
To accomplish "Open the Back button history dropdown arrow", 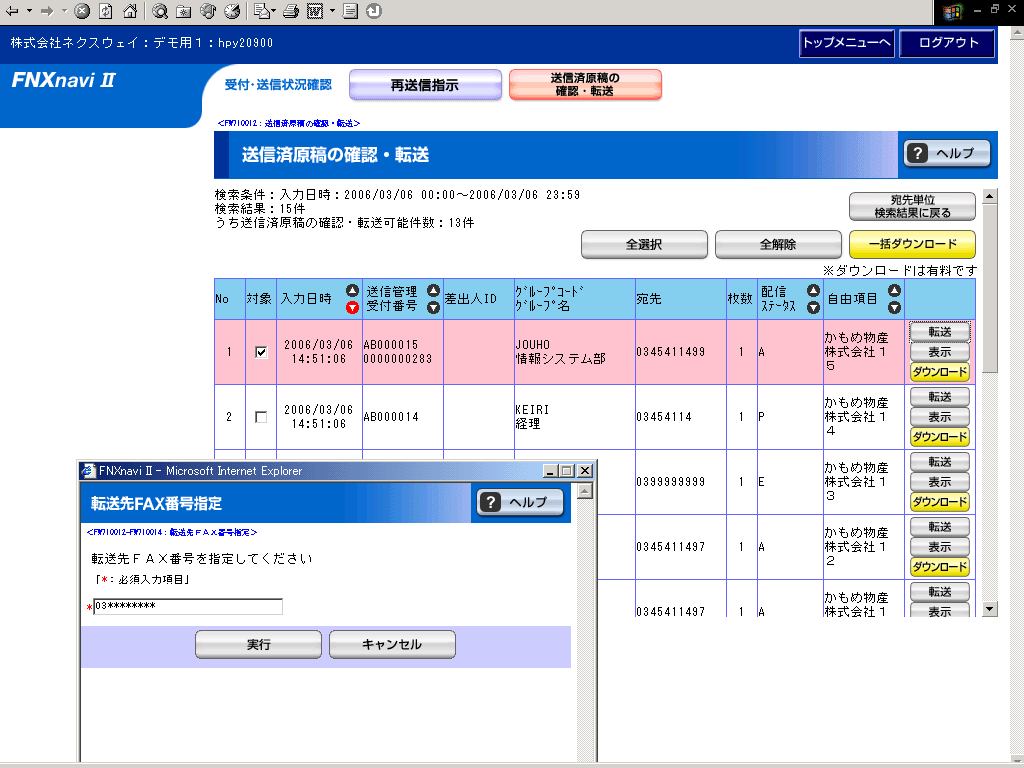I will tap(29, 12).
